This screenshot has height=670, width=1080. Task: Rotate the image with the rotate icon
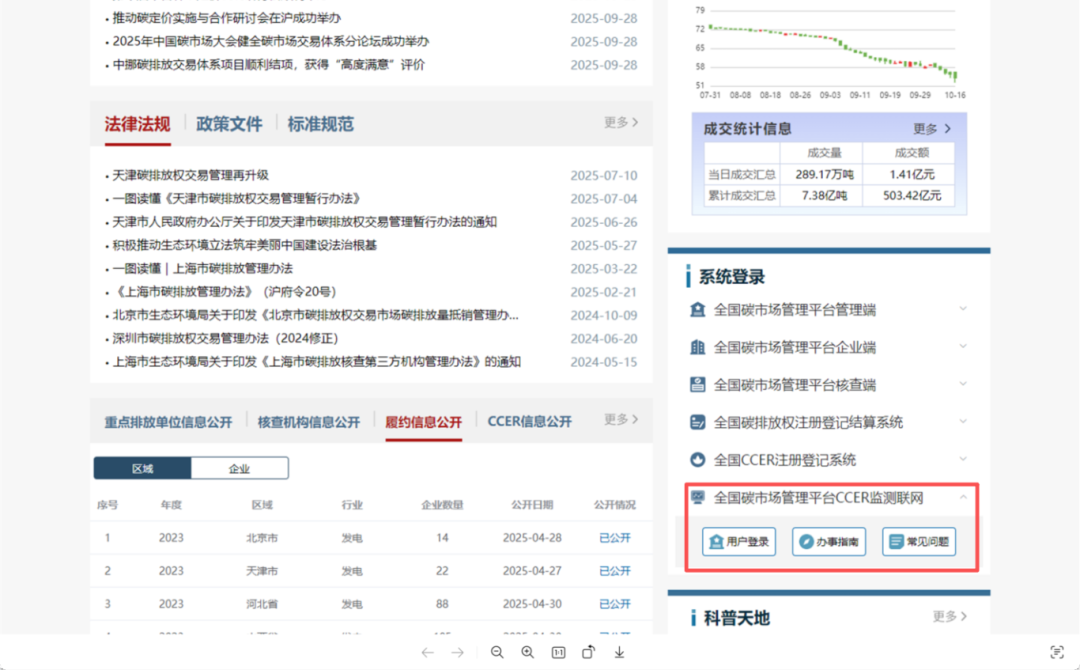pos(589,652)
